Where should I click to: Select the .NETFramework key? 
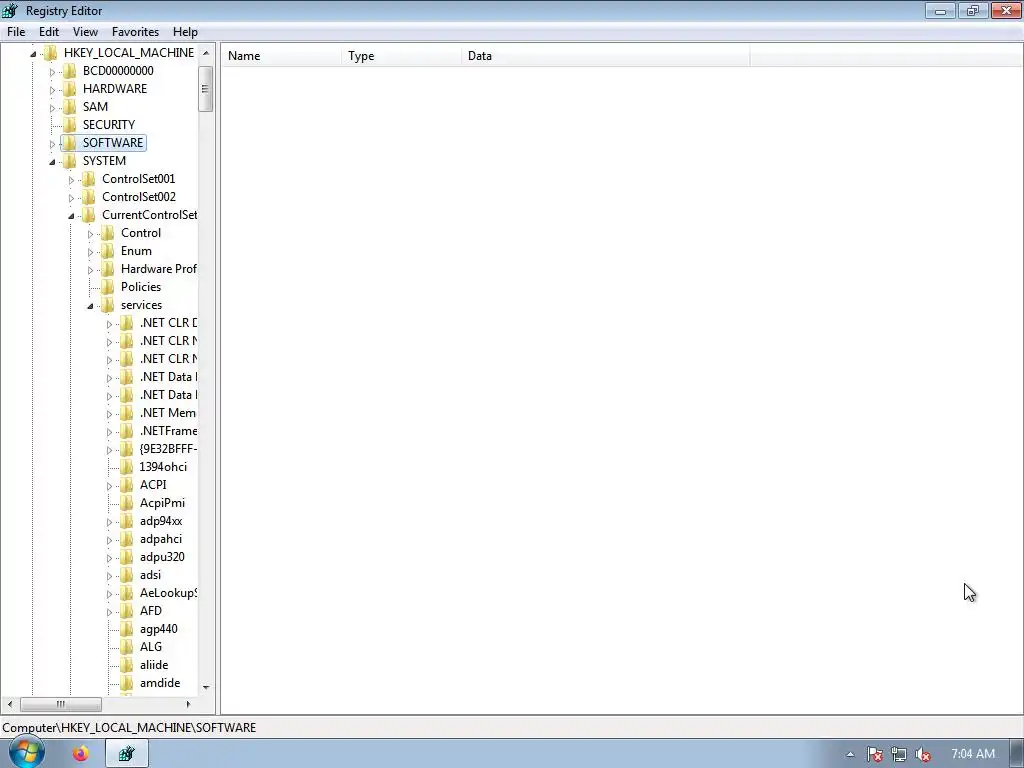[x=168, y=431]
